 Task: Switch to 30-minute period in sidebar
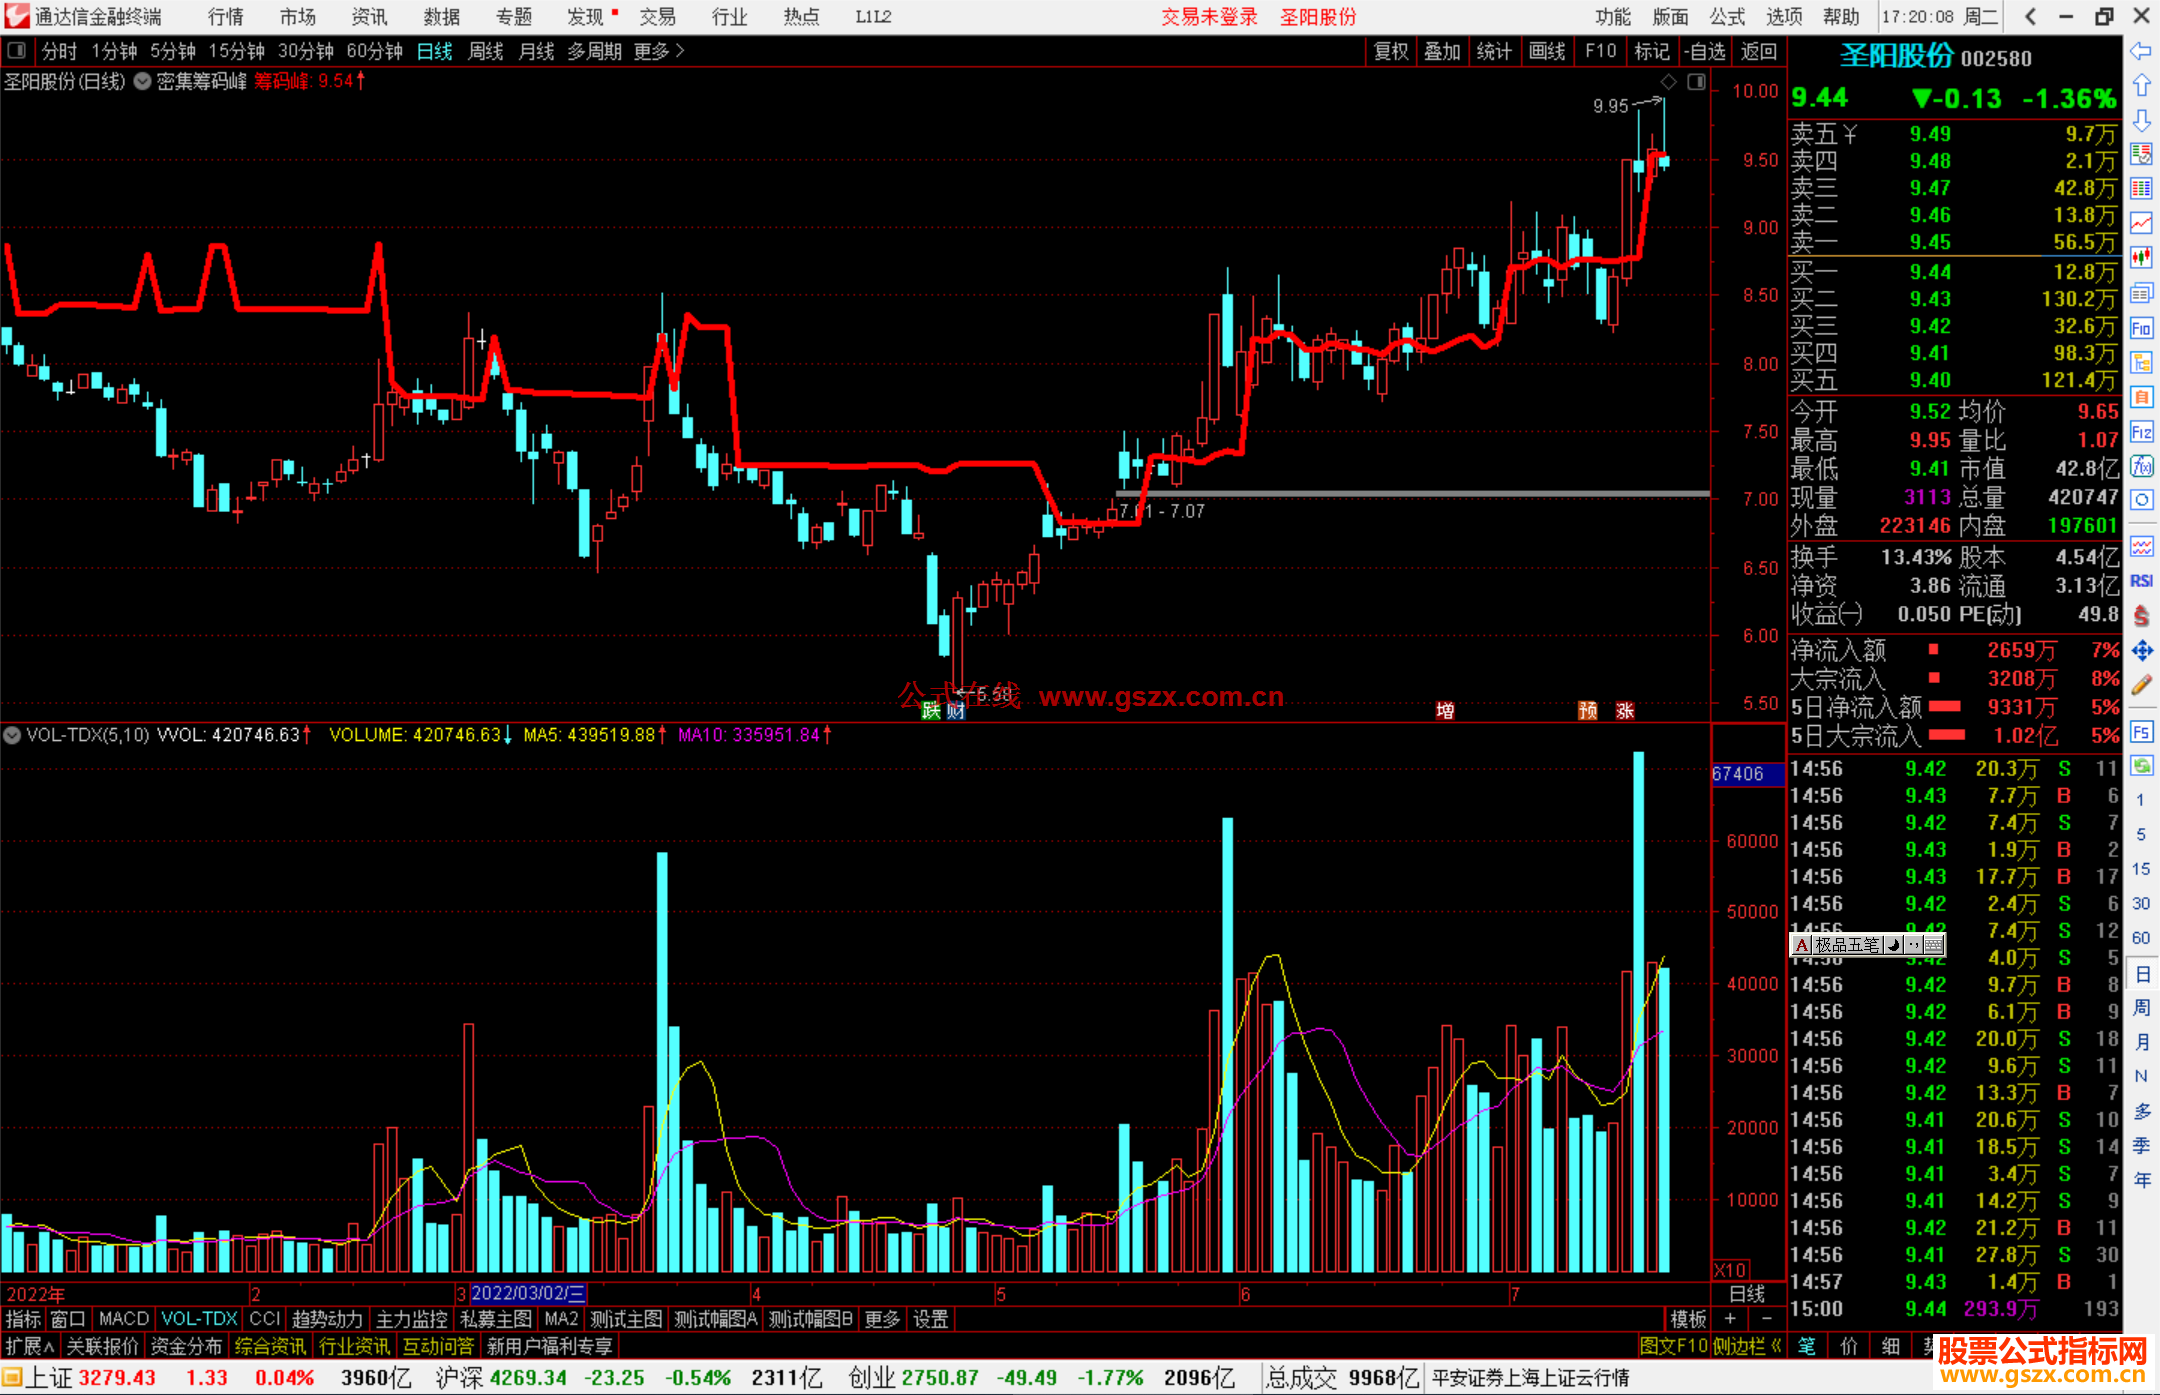click(2141, 903)
